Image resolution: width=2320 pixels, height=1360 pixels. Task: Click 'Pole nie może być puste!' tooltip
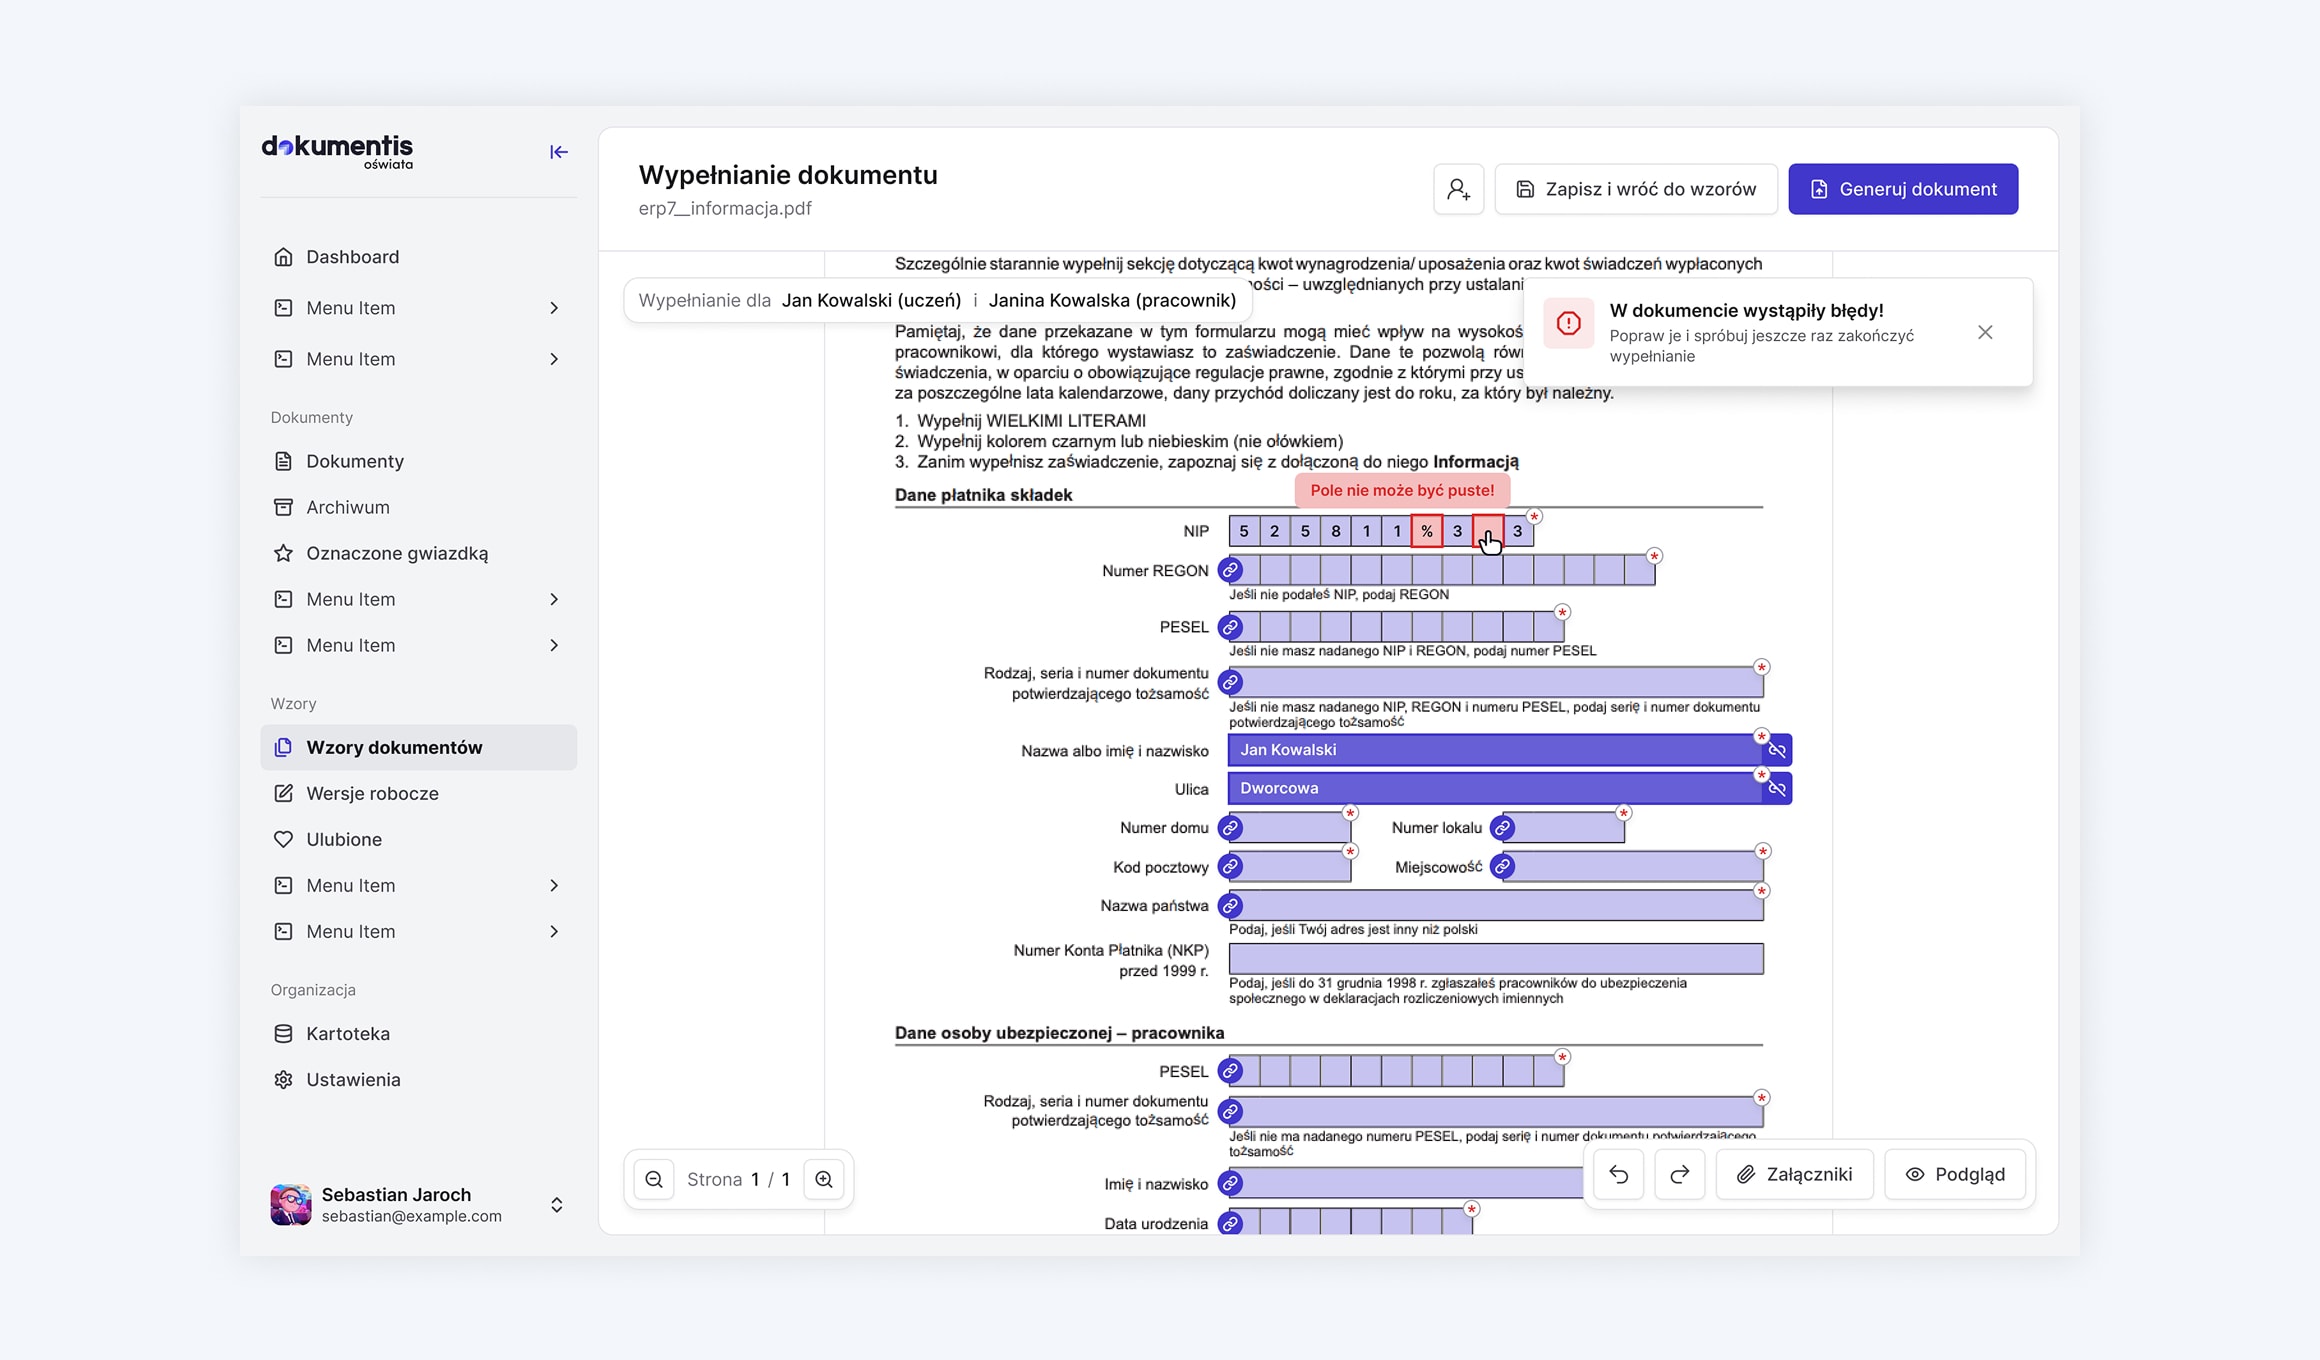pos(1402,490)
